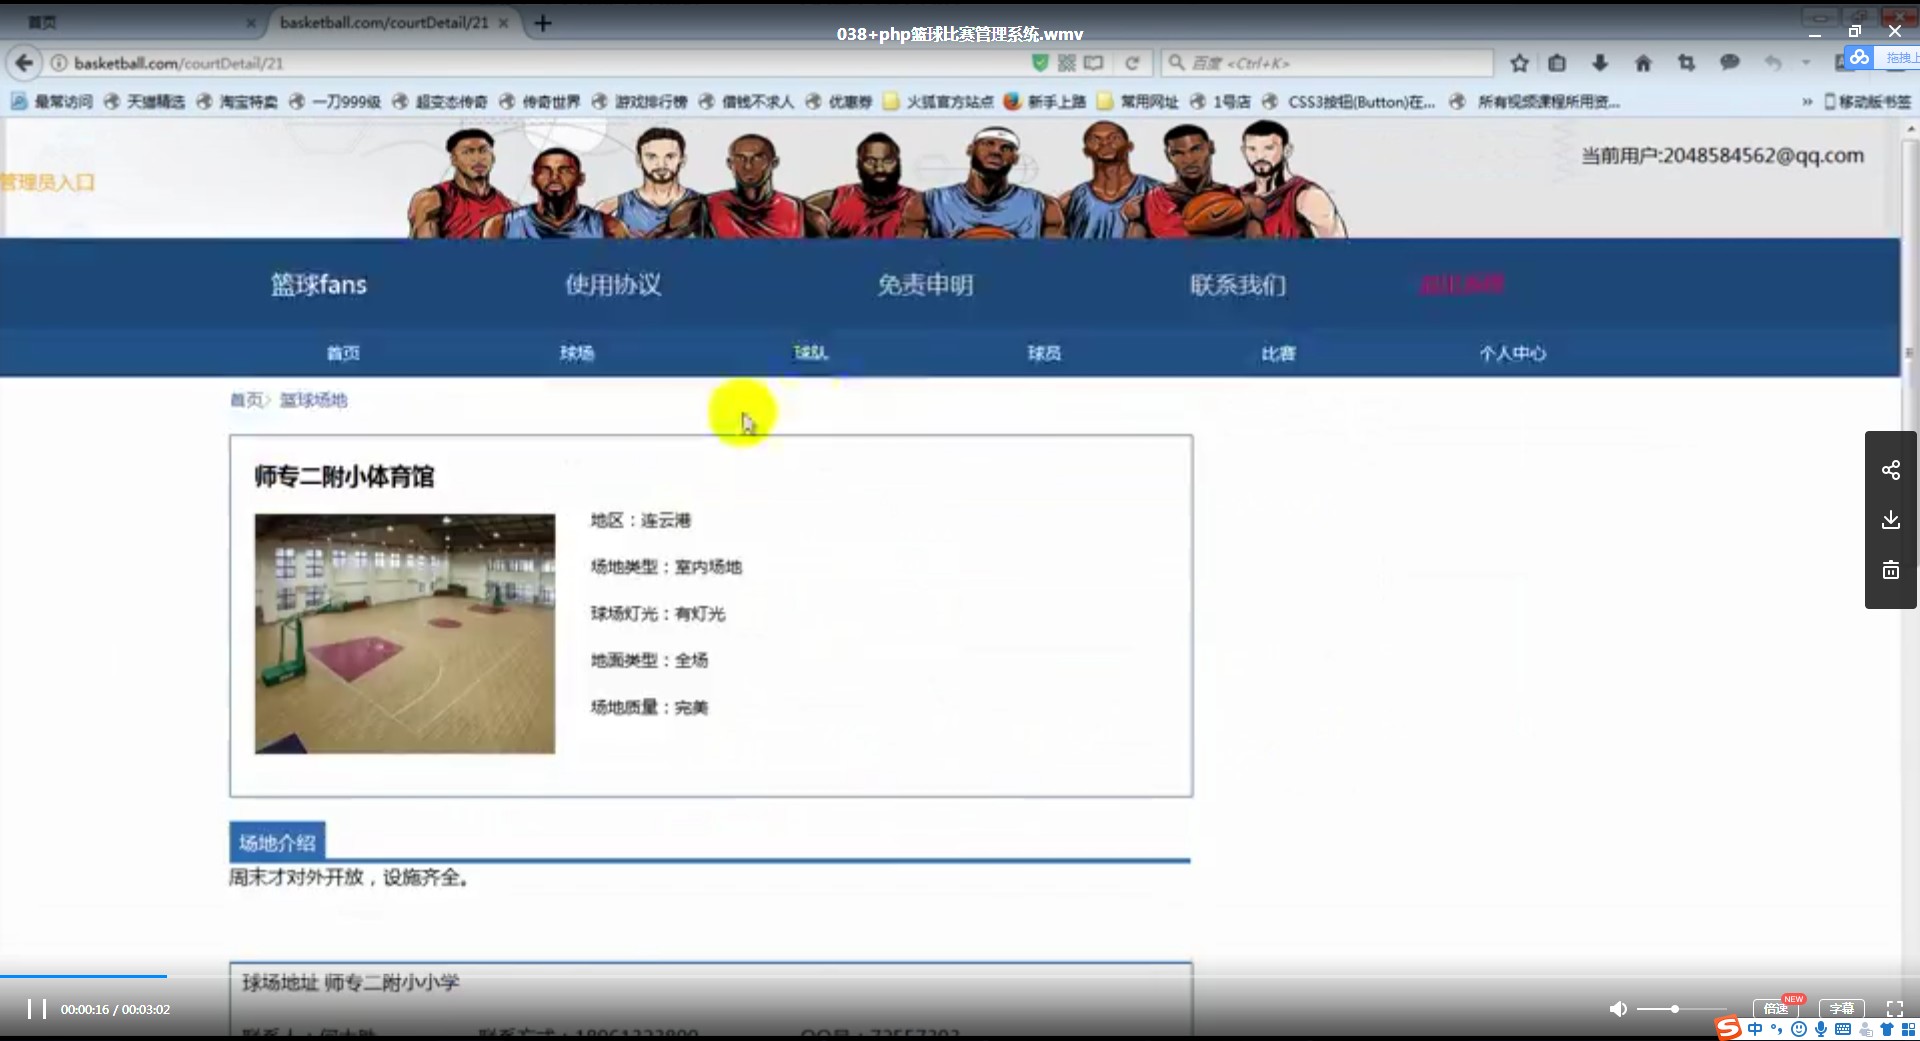1920x1041 pixels.
Task: Open the 免责申明 menu item
Action: pos(925,285)
